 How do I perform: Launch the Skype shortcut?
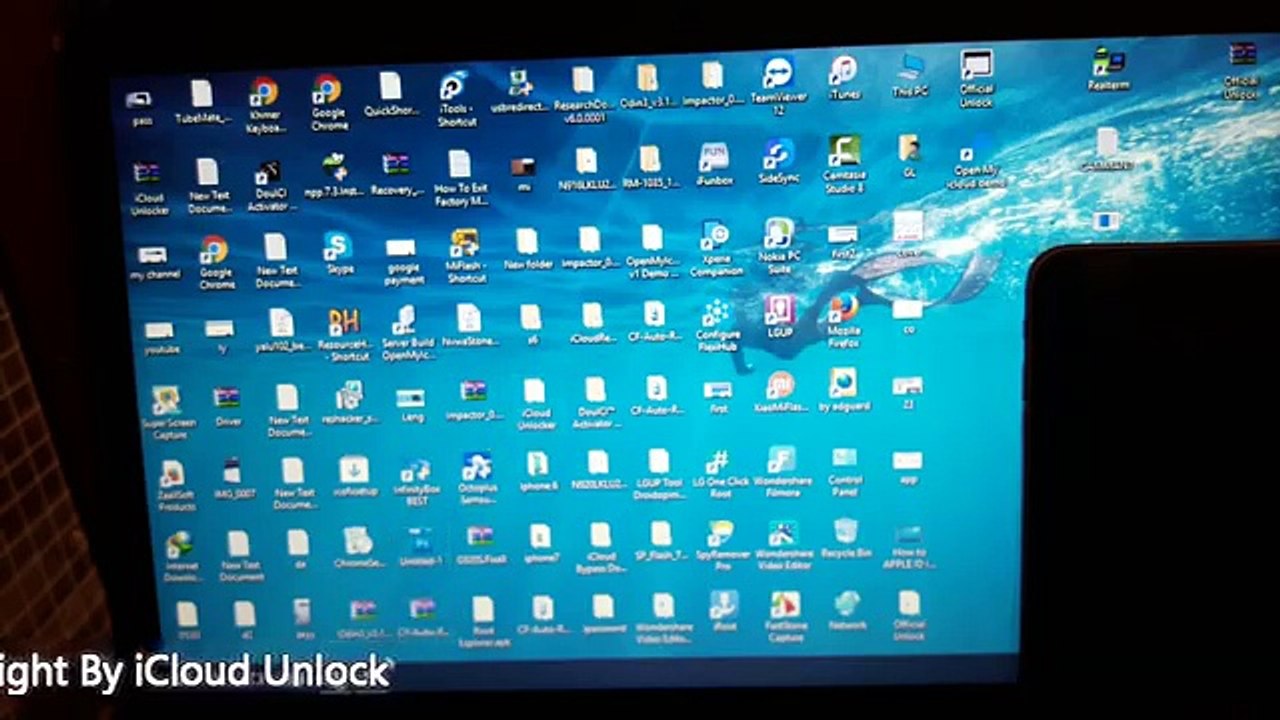[338, 254]
